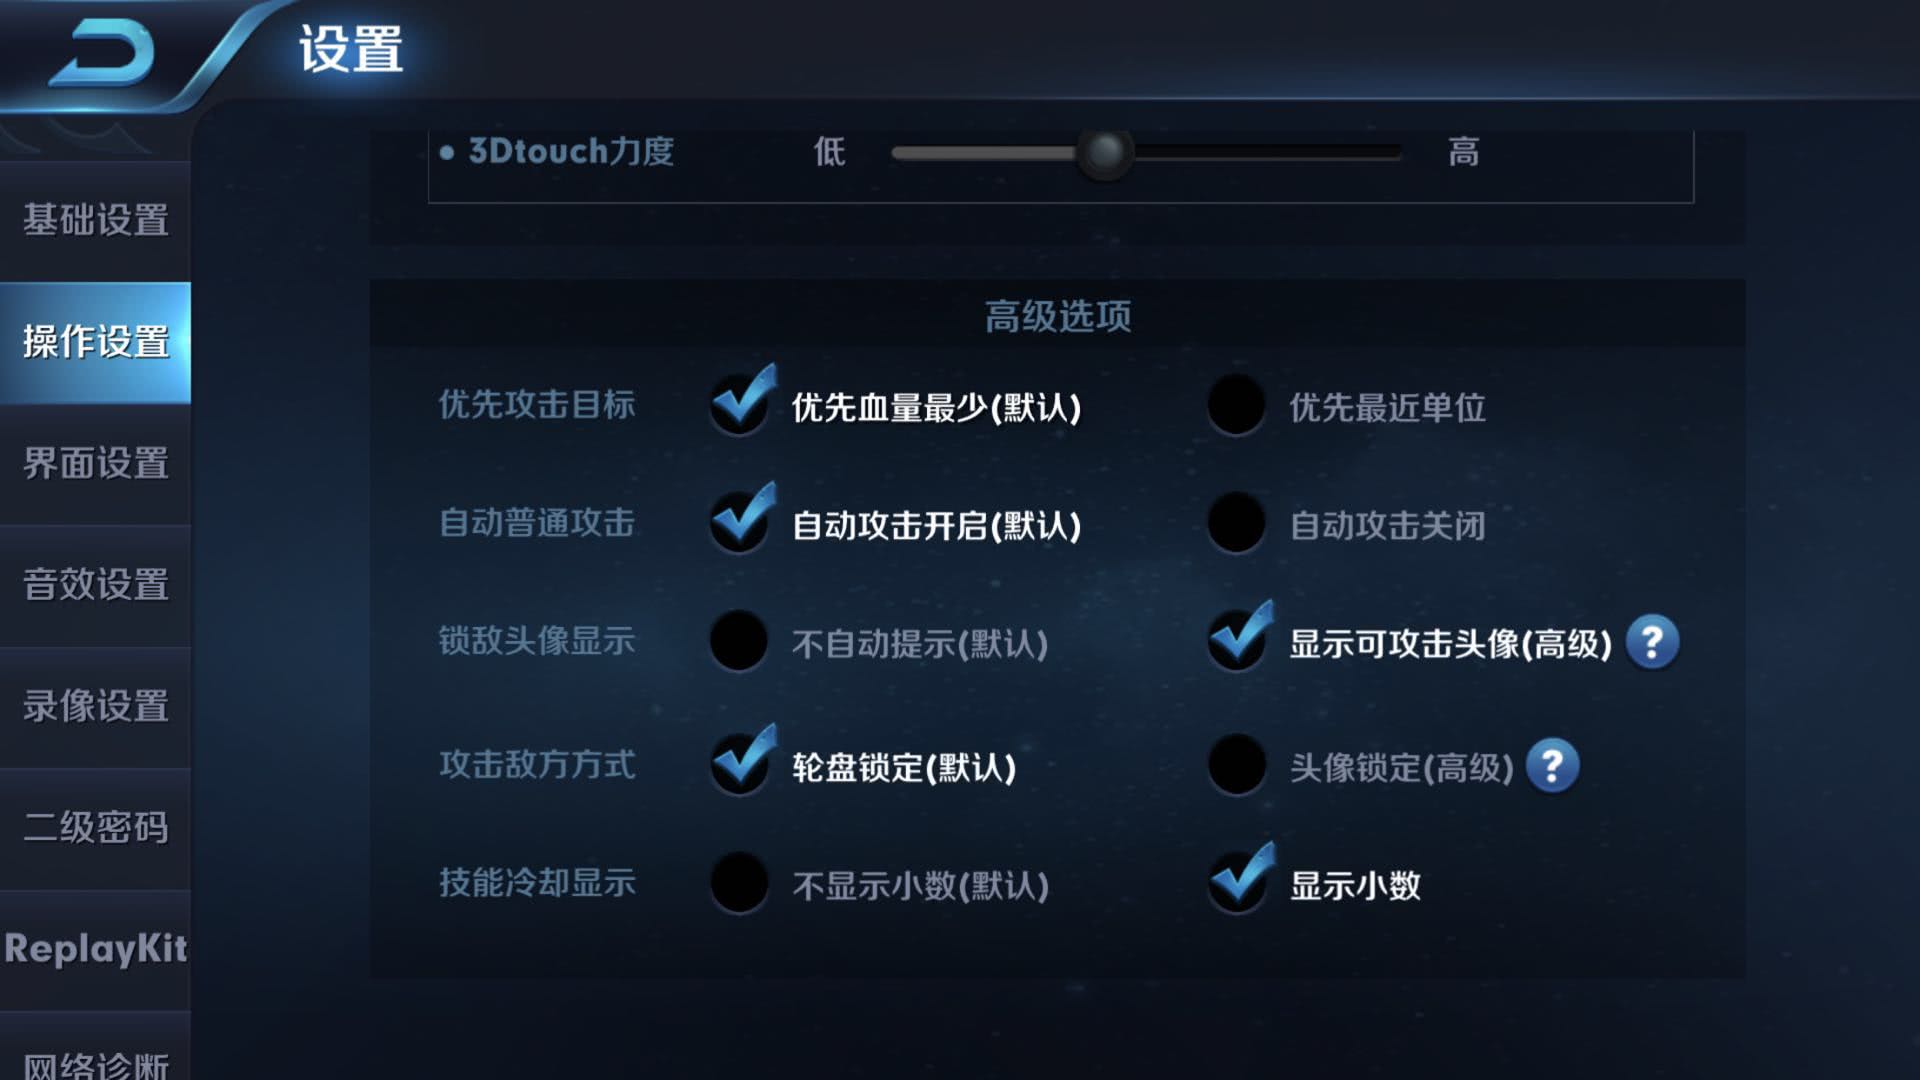The width and height of the screenshot is (1920, 1080).
Task: Toggle 自动攻击开启(默认) checkbox on
Action: click(733, 524)
